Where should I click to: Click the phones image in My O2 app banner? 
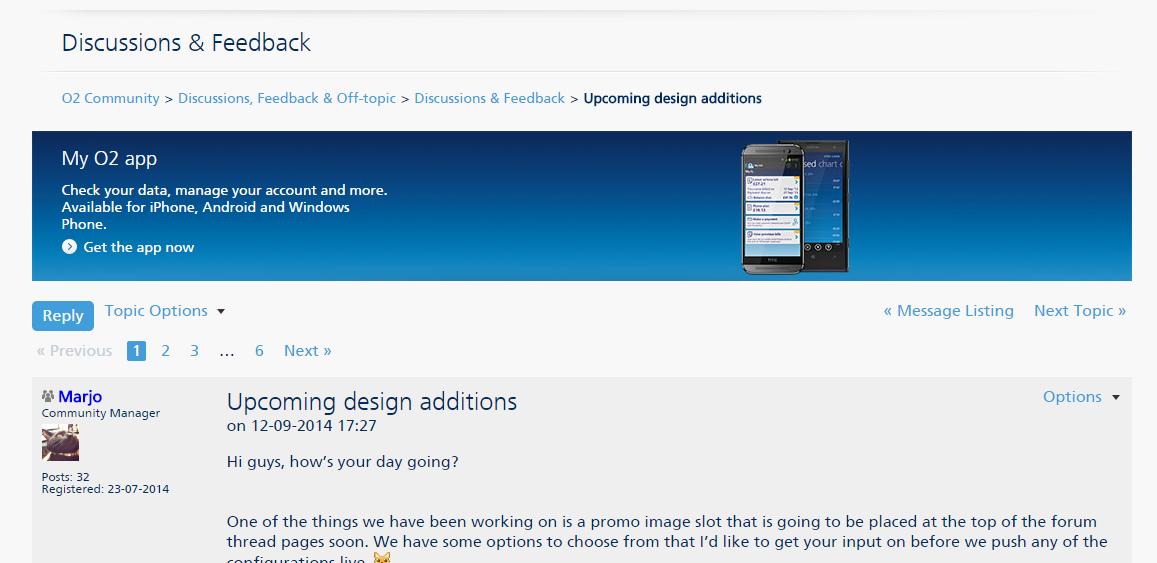pos(795,207)
